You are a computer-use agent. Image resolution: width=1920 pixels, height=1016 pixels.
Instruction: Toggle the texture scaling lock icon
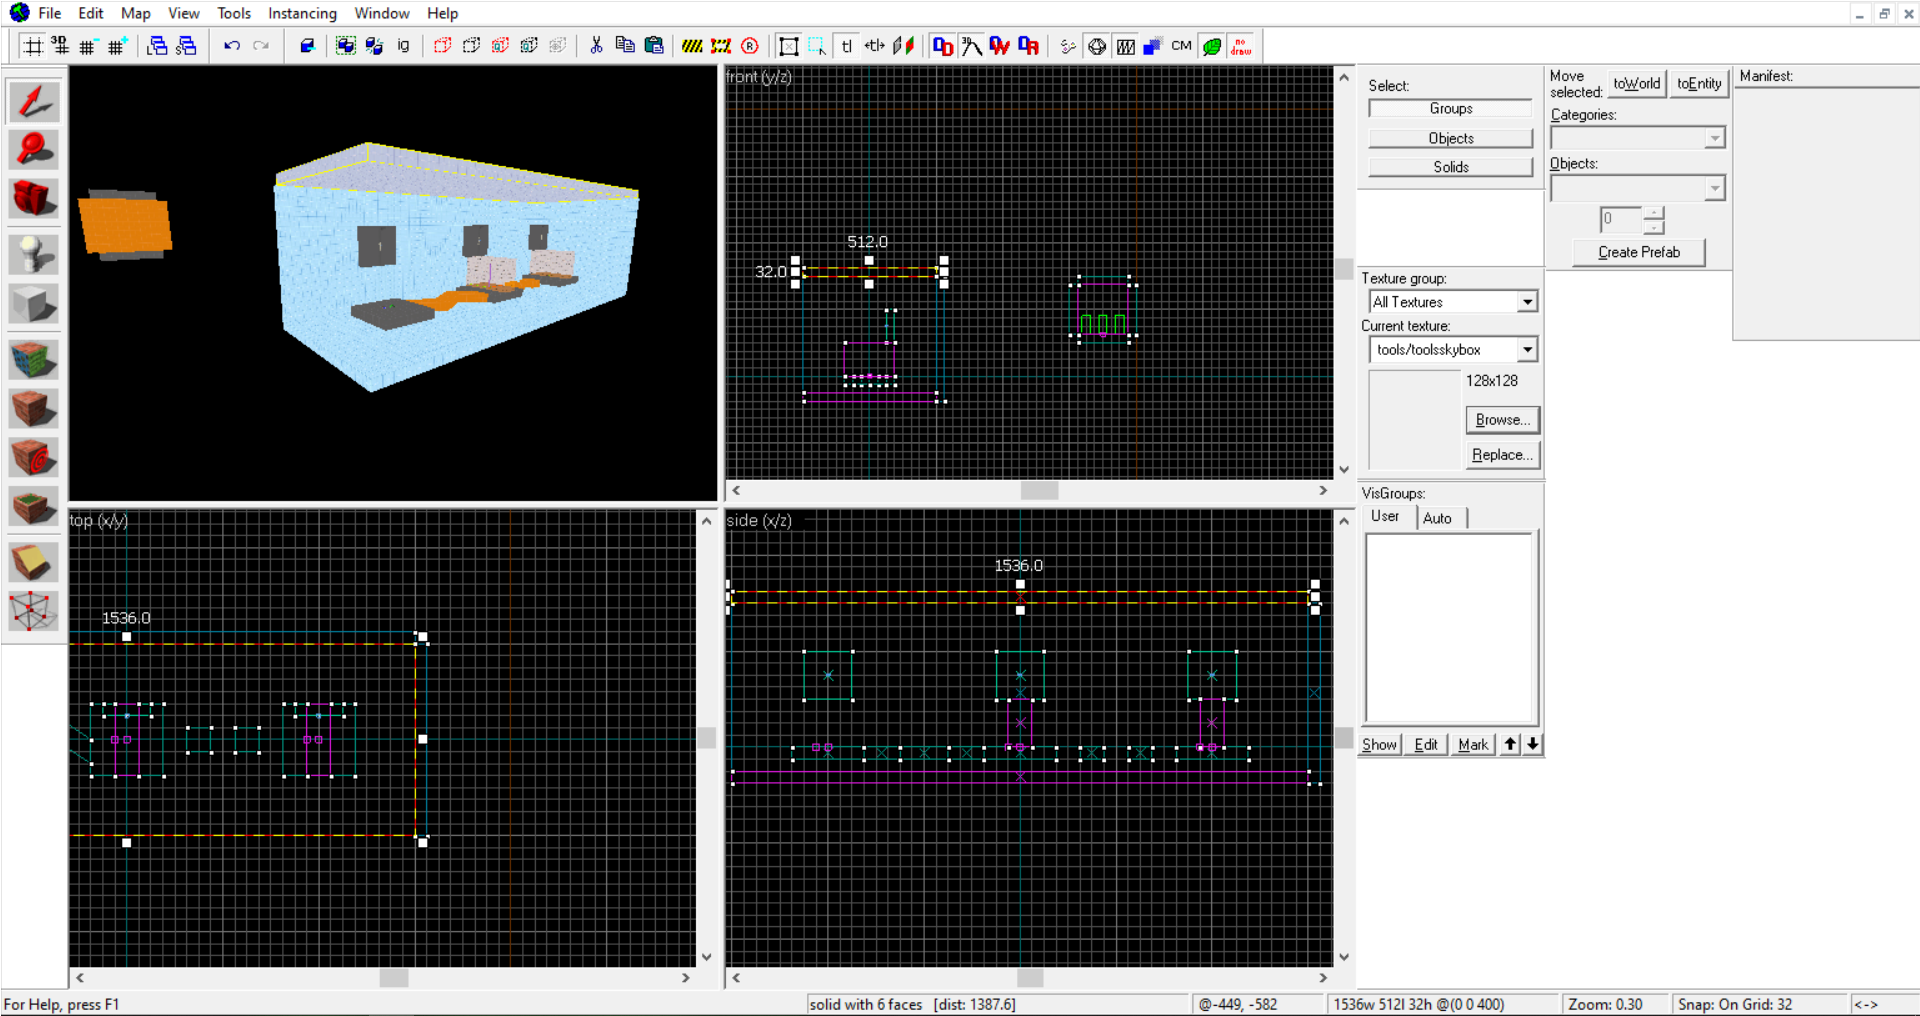click(875, 46)
